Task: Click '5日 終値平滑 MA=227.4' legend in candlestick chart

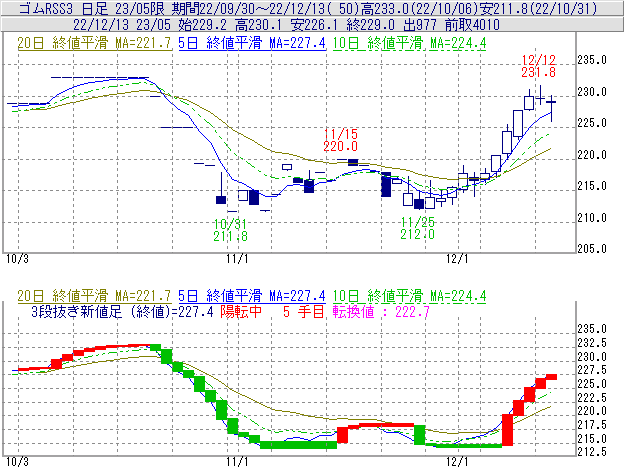Action: click(252, 43)
